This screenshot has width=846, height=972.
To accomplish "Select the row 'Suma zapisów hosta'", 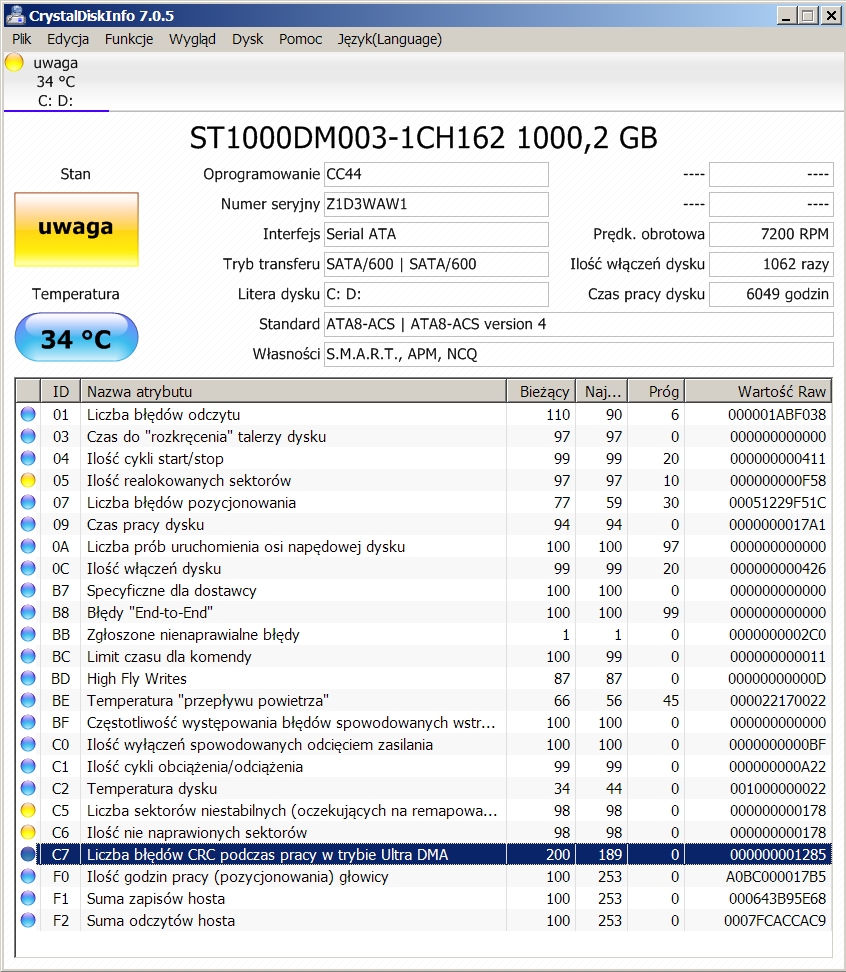I will (x=423, y=898).
